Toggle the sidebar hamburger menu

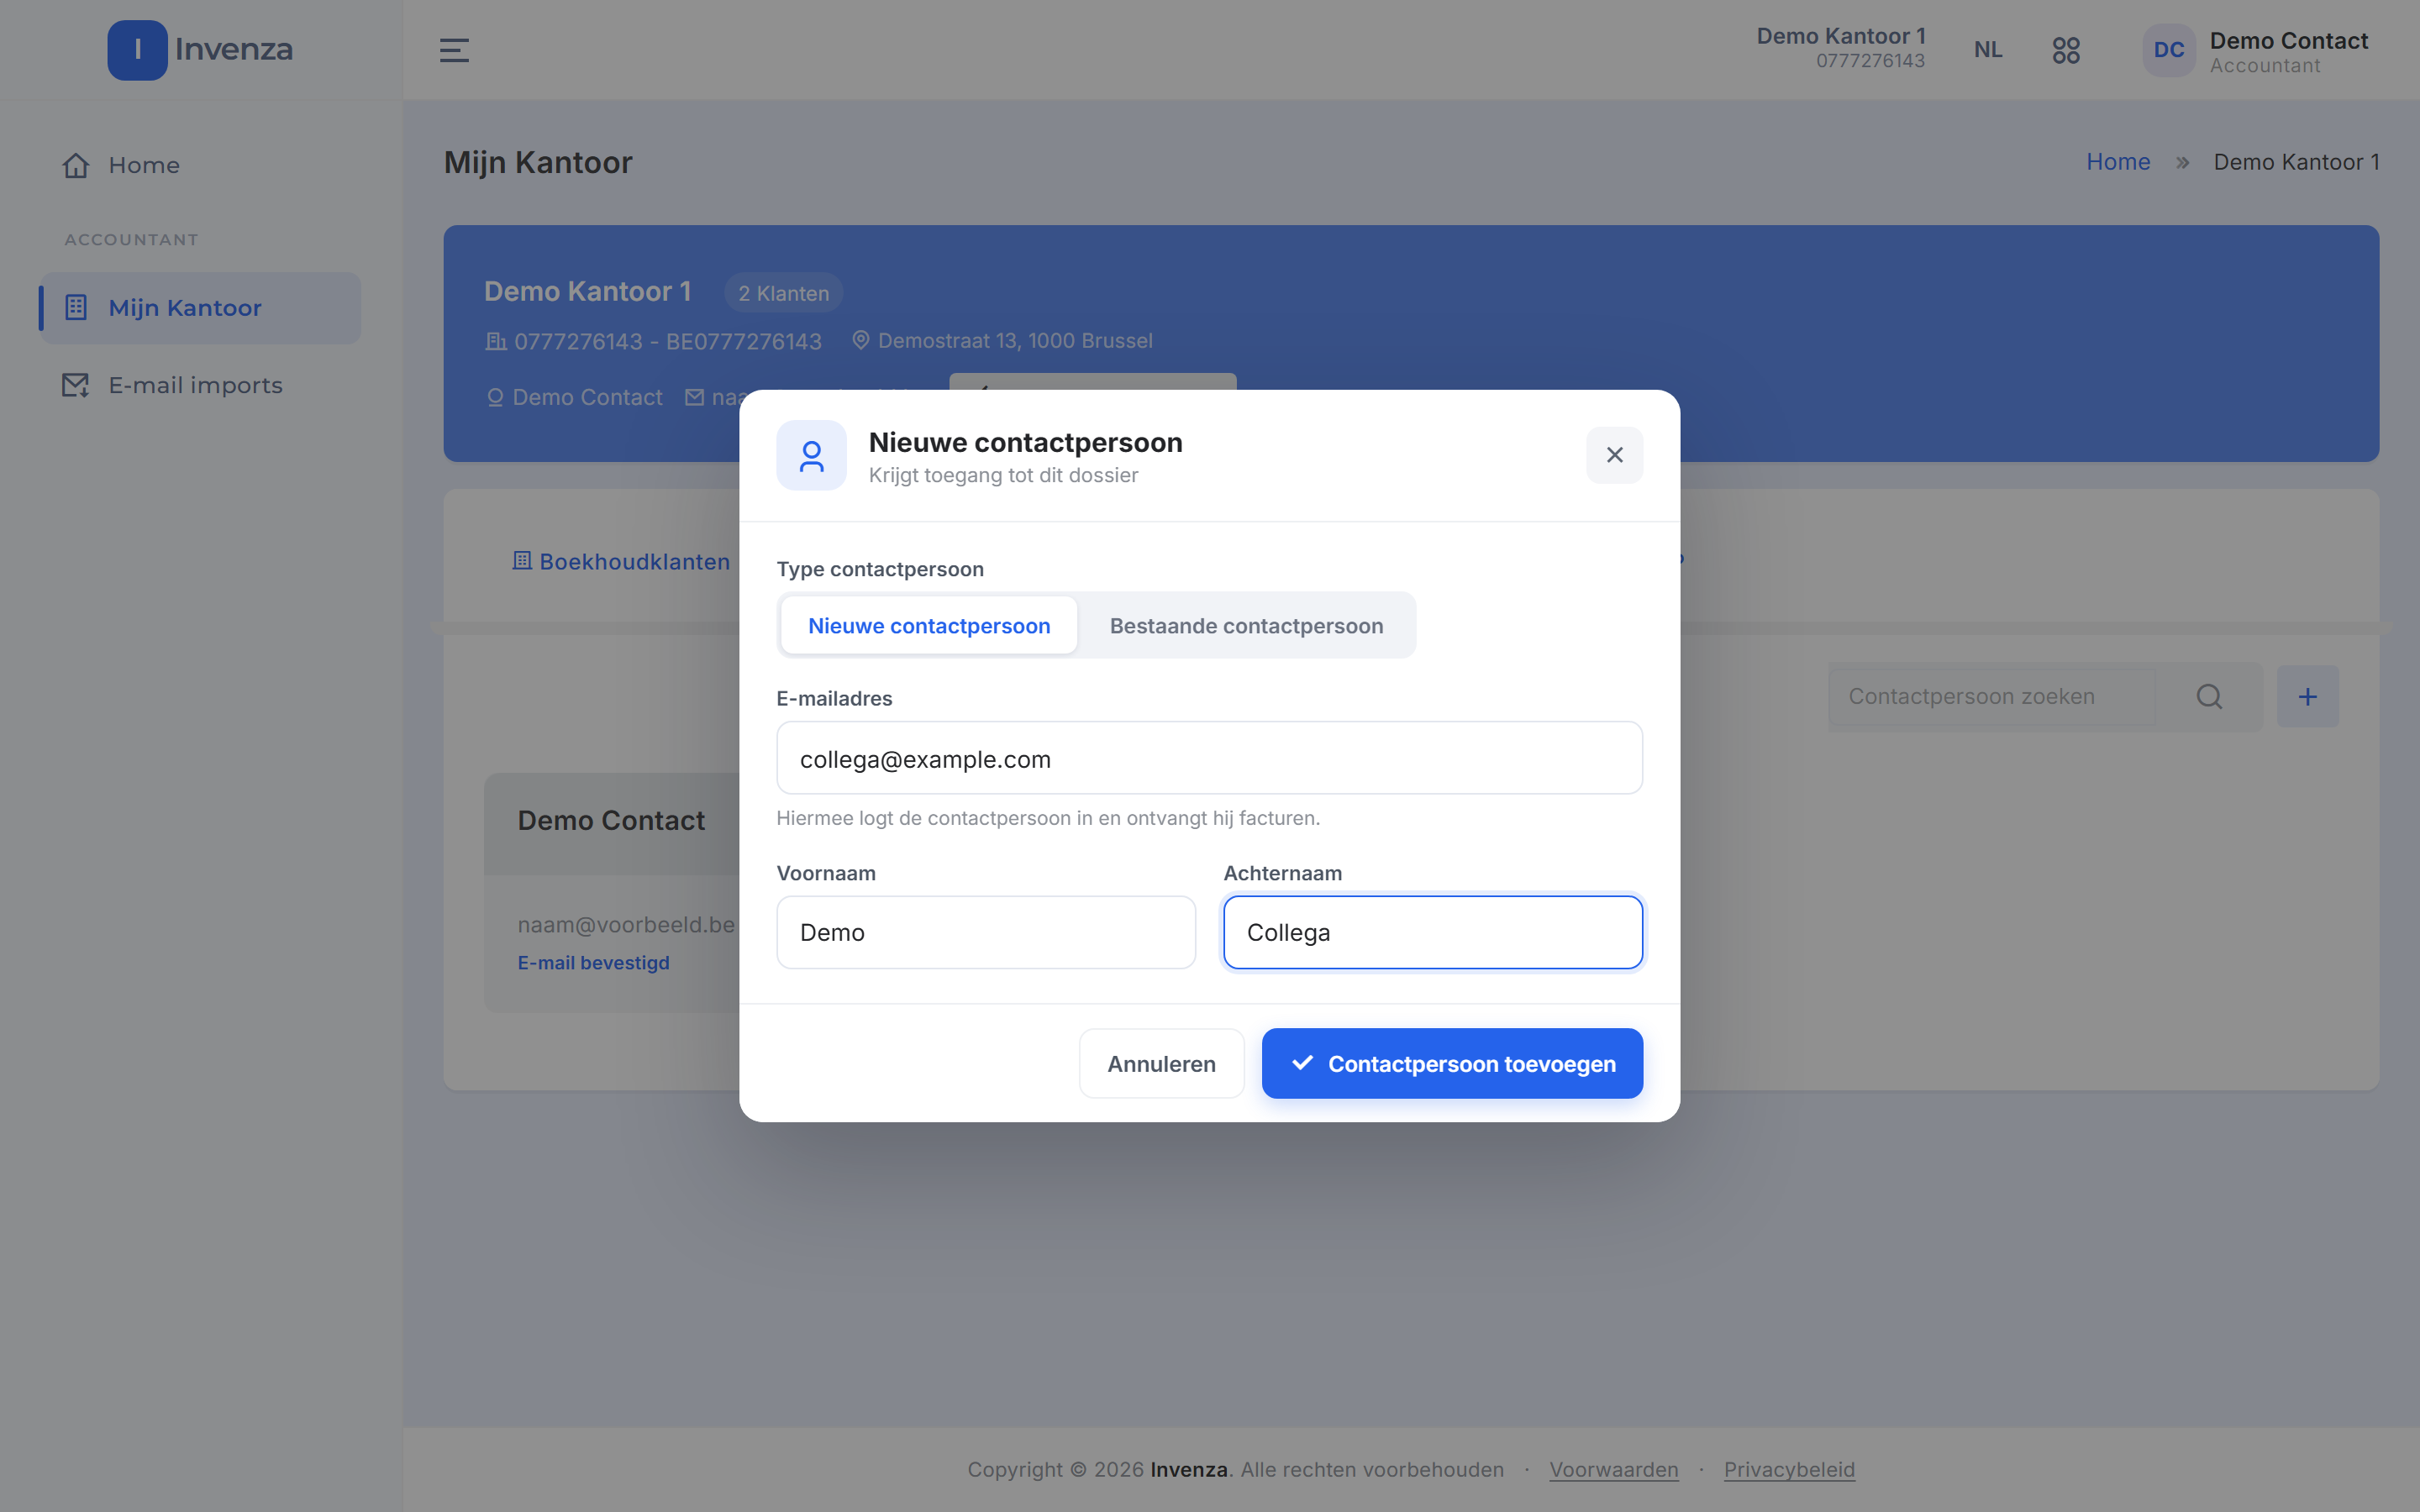point(454,50)
